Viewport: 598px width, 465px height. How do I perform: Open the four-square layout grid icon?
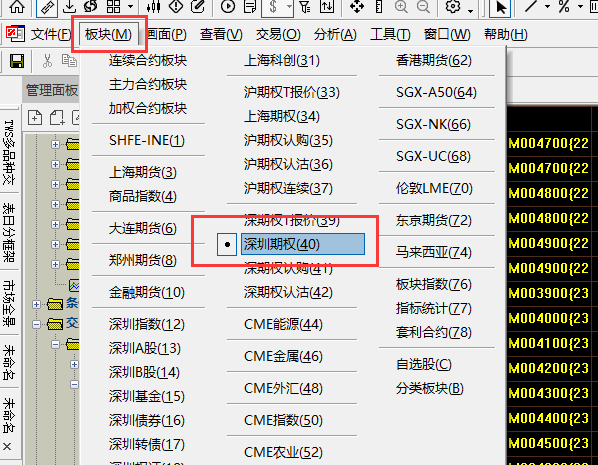point(113,6)
